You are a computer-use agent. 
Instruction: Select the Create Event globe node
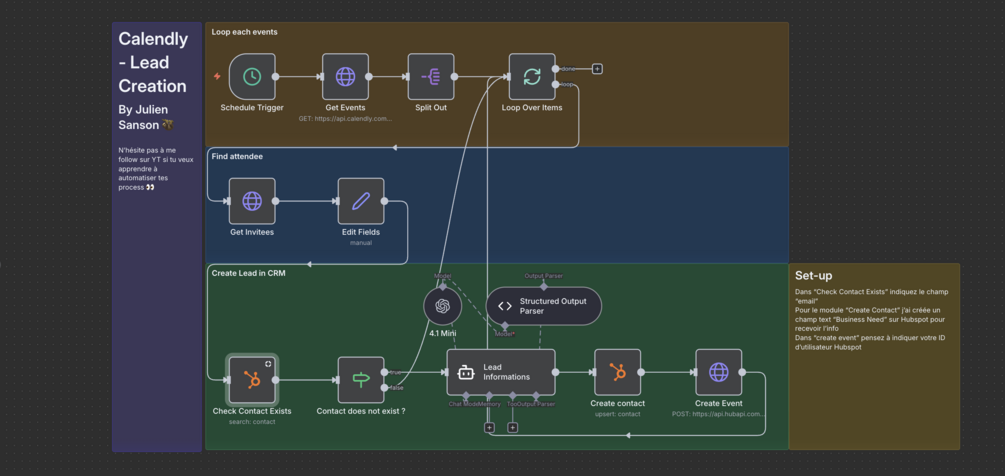click(718, 372)
